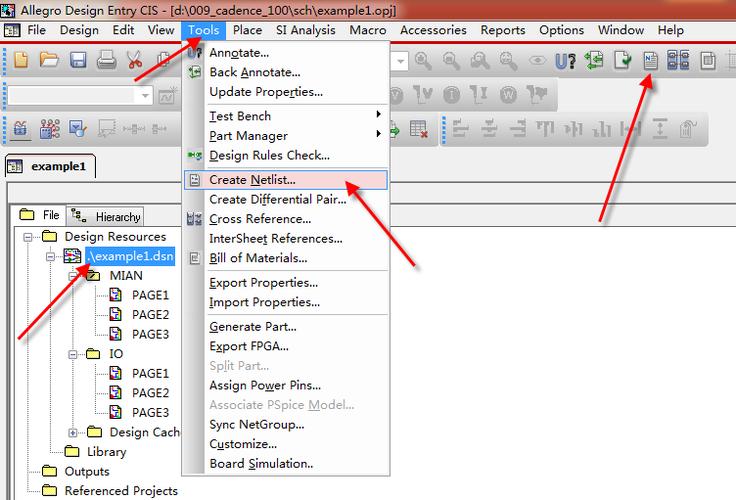Create a new document from toolbar
This screenshot has width=736, height=500.
point(21,60)
